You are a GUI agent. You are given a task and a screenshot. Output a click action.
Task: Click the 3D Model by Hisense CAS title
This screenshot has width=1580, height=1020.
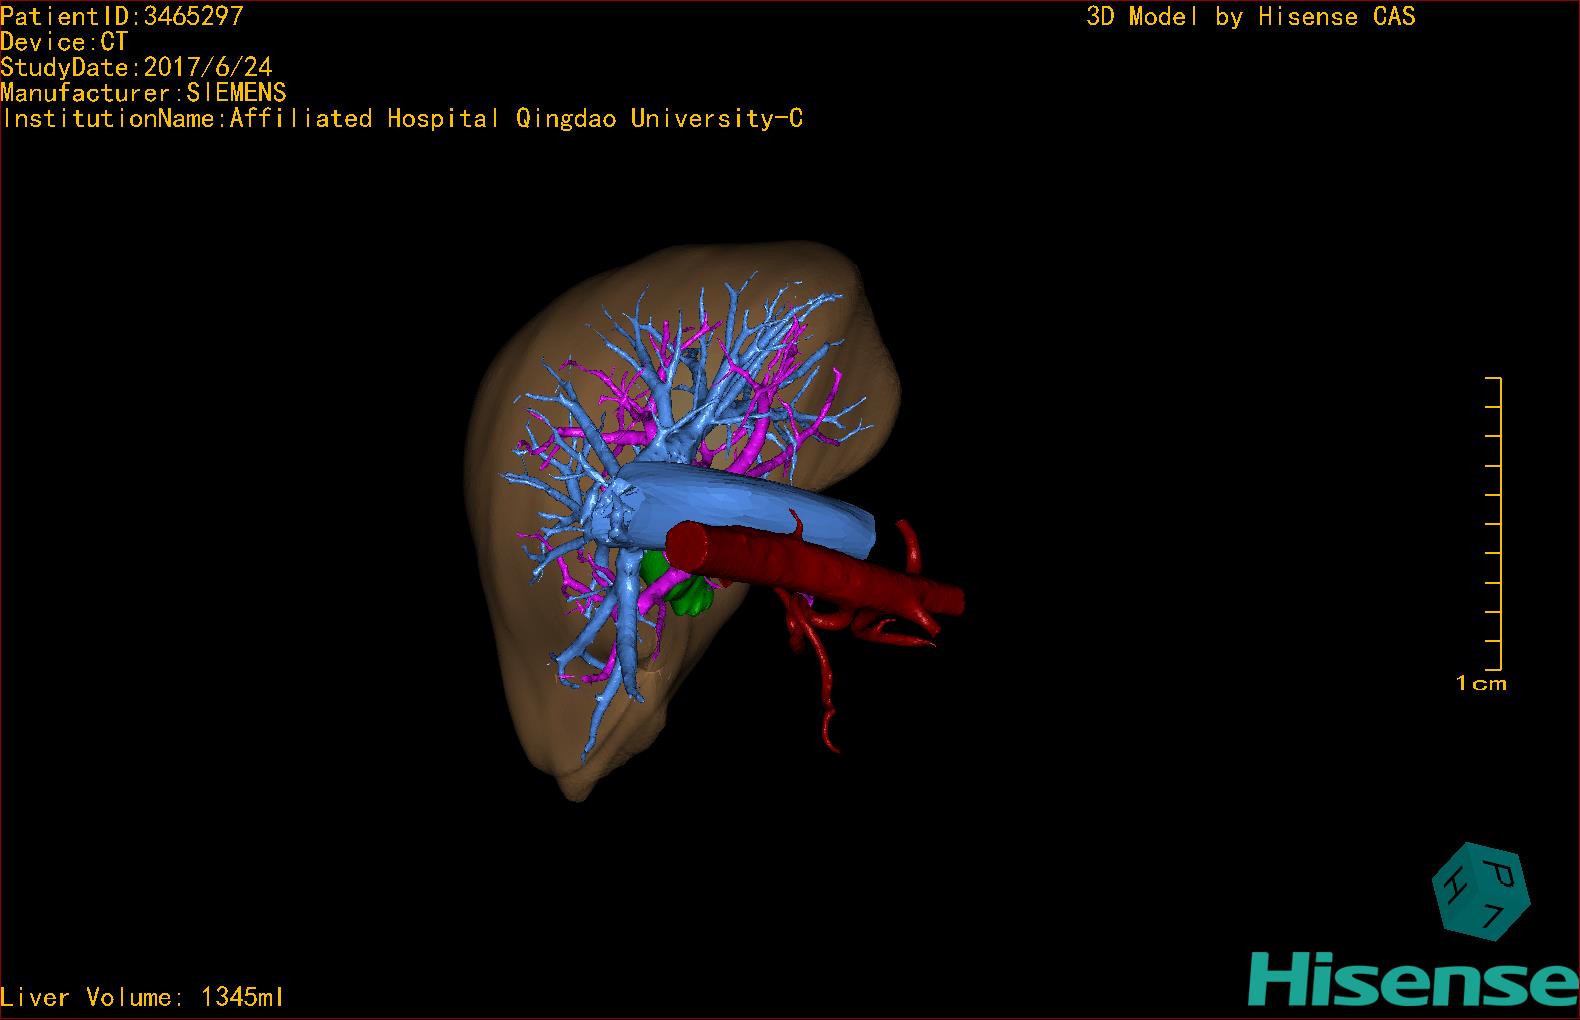[x=1251, y=17]
